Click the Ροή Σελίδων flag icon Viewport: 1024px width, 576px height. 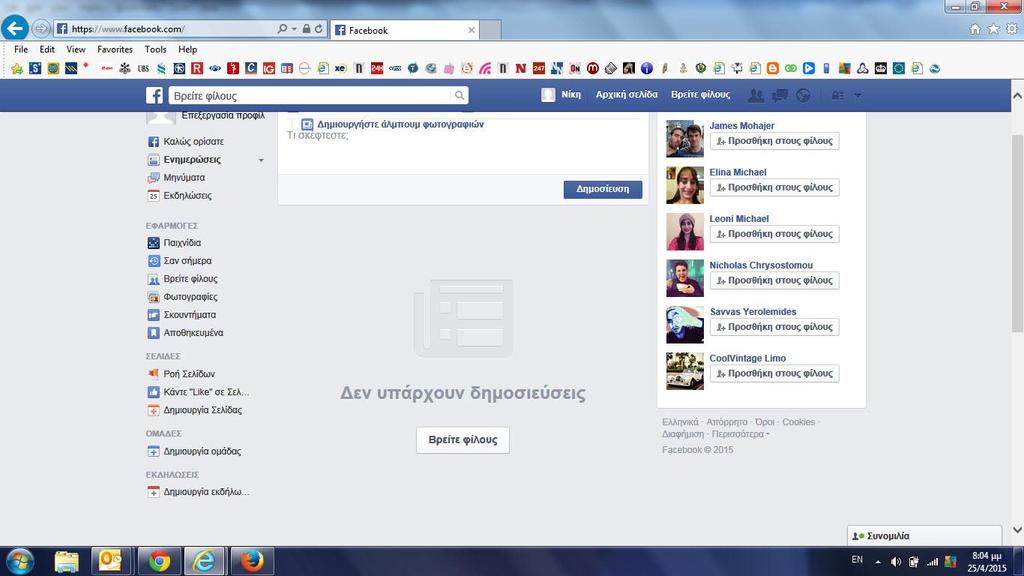coord(153,374)
